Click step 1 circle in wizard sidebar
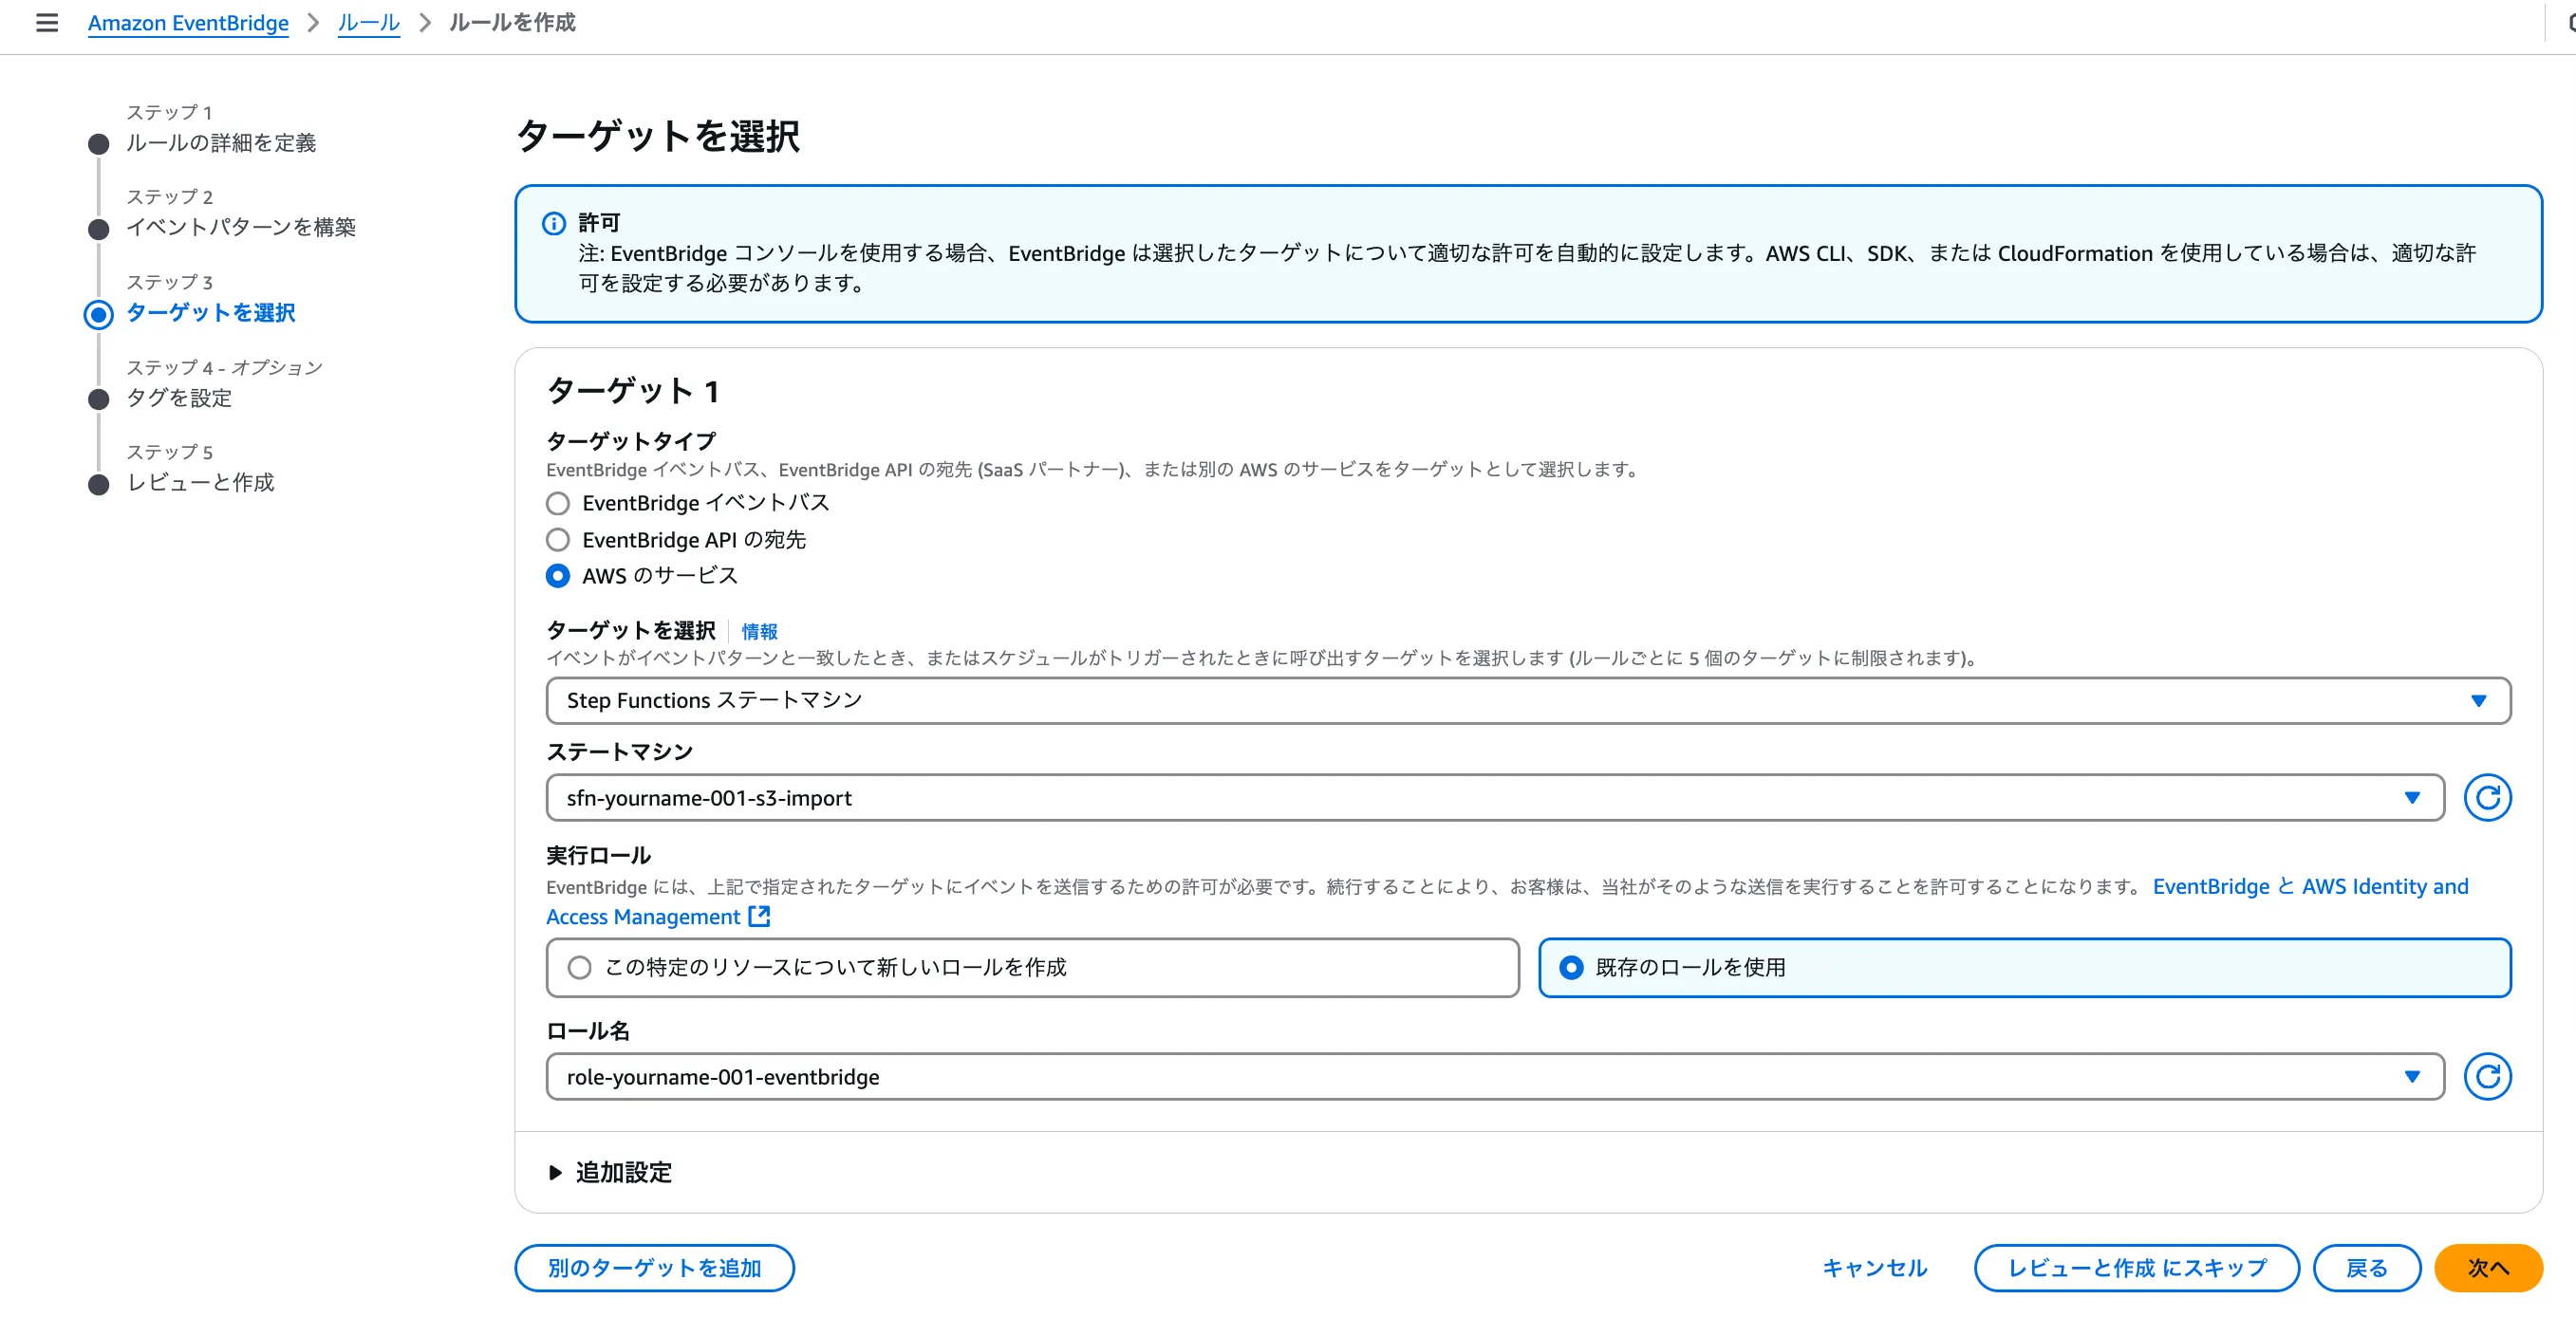 pyautogui.click(x=98, y=144)
